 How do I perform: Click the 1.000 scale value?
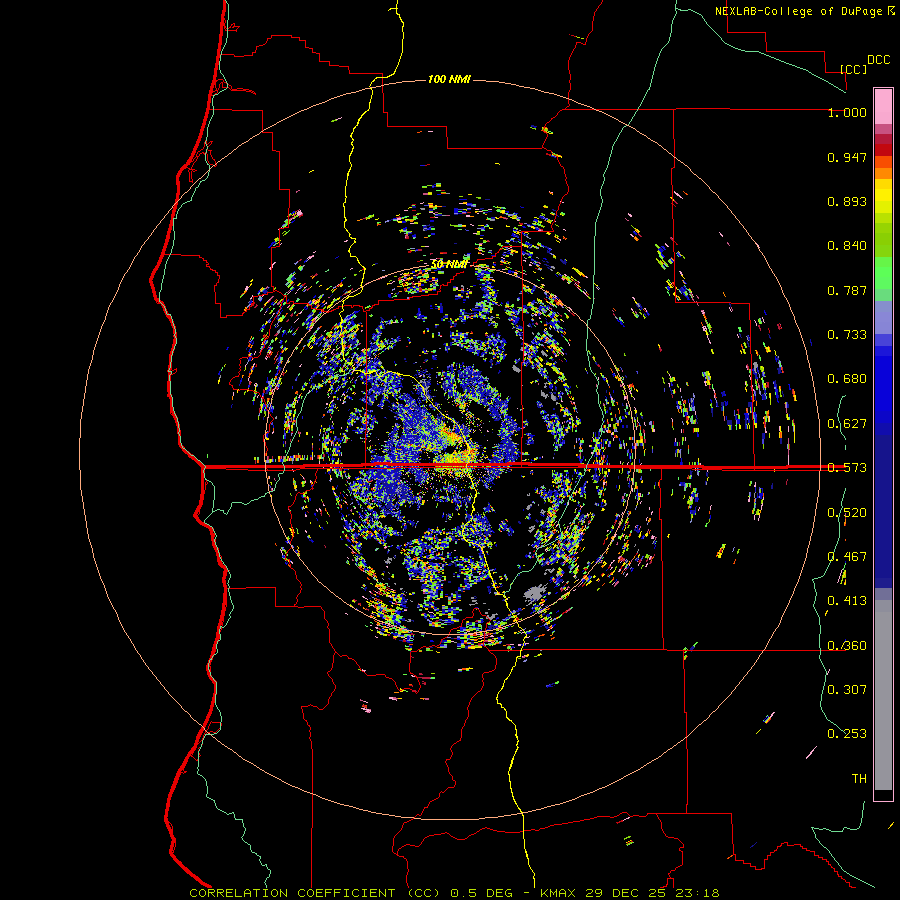point(847,112)
